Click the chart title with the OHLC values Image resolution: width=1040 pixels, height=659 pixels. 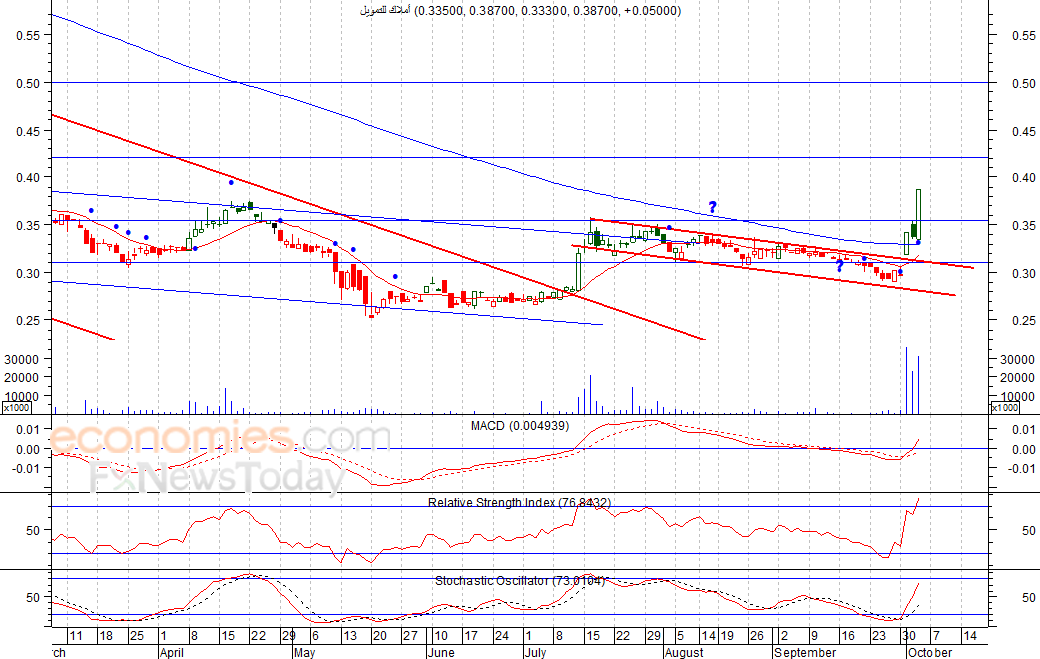521,11
